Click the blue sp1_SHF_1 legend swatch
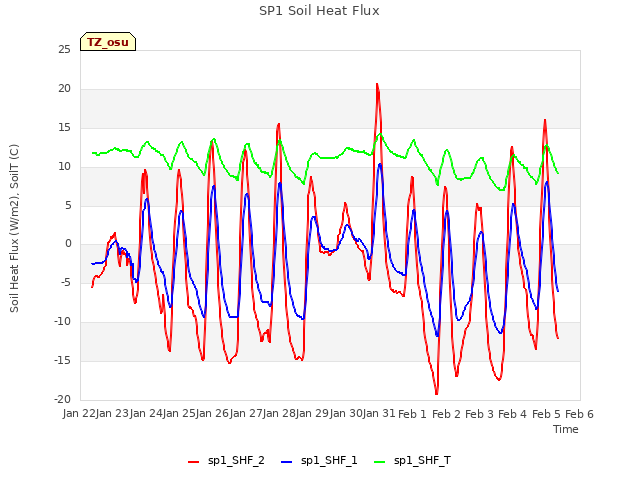The height and width of the screenshot is (480, 640). (x=287, y=462)
